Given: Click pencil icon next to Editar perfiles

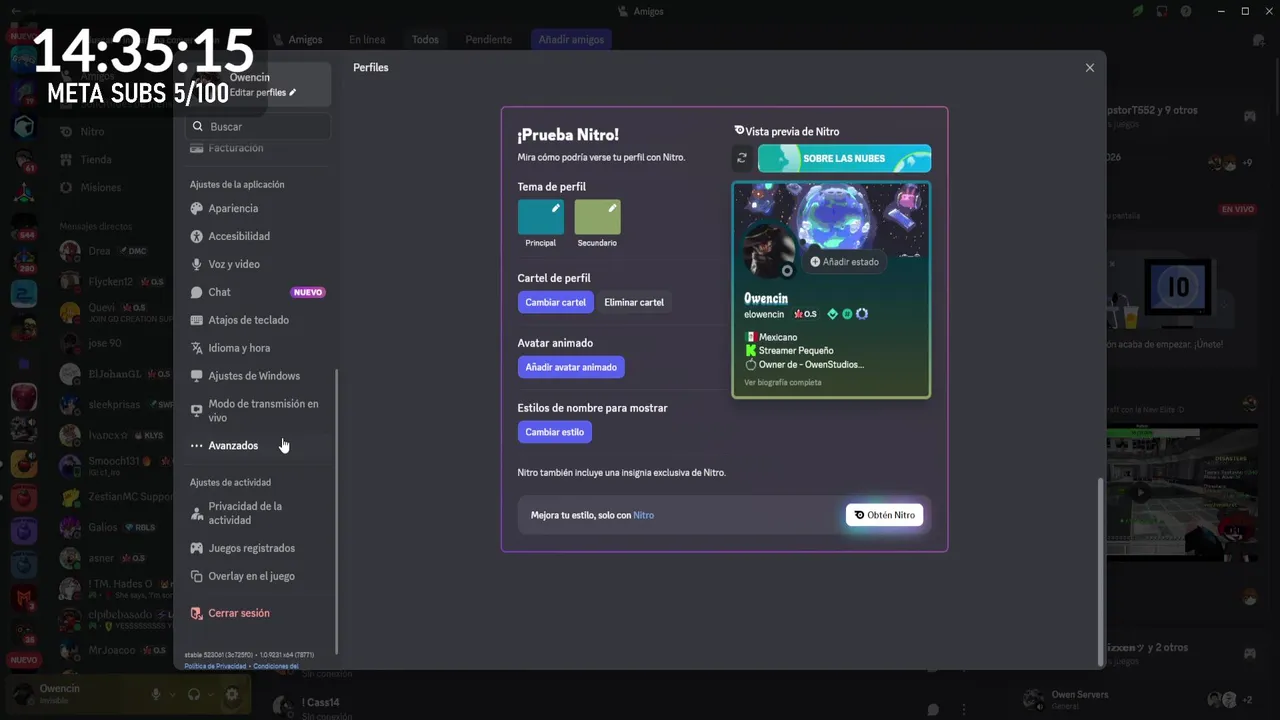Looking at the screenshot, I should 293,92.
